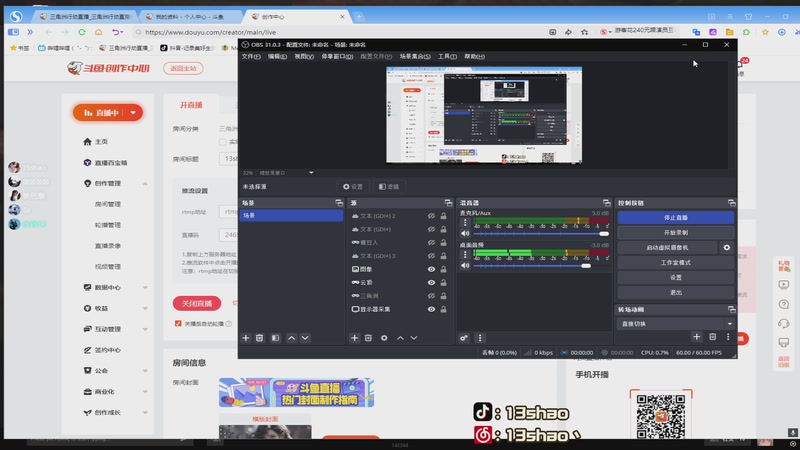Hide the 图像 source
The image size is (800, 450).
click(431, 269)
